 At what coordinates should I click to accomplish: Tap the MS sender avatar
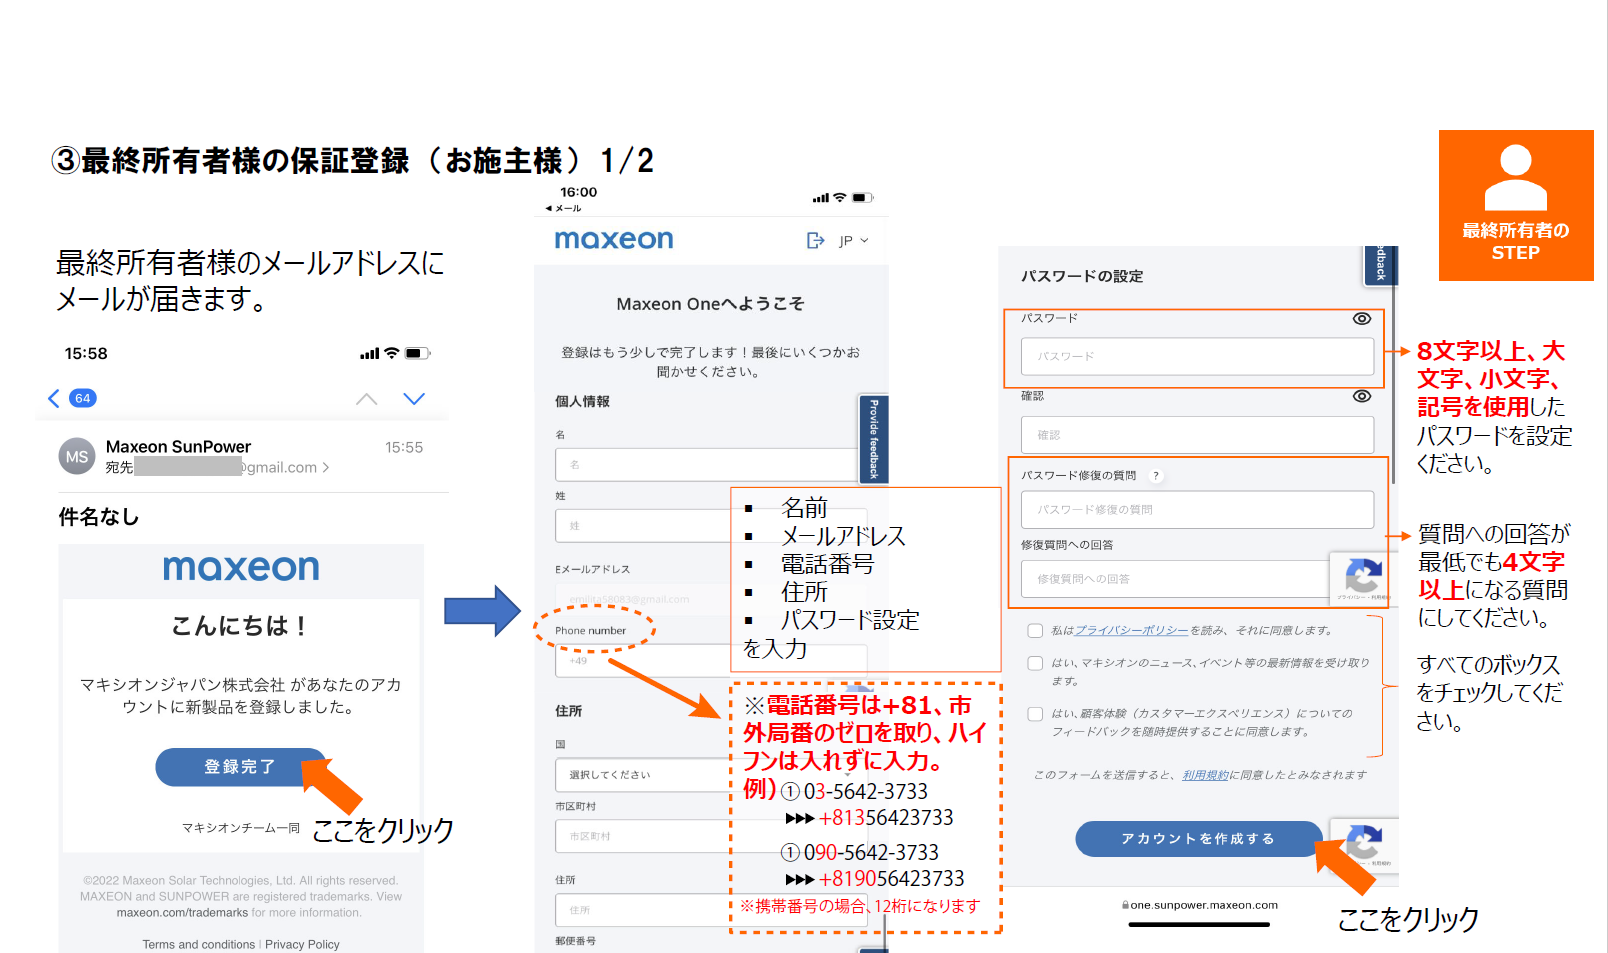click(x=77, y=457)
